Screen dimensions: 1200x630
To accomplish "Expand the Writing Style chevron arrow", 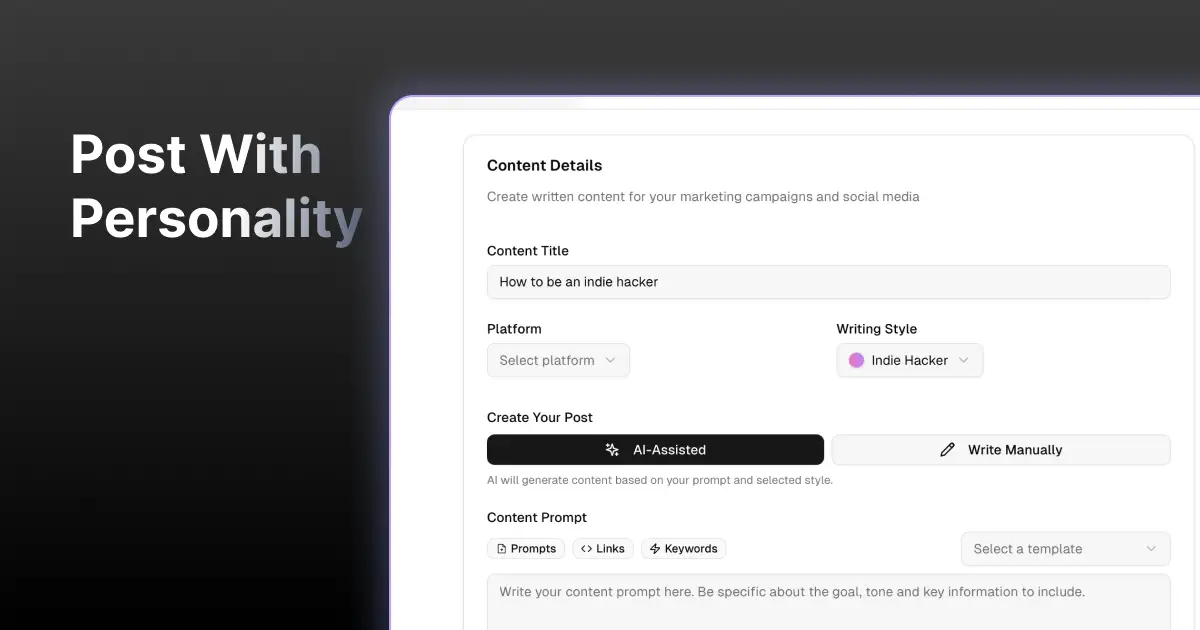I will 964,360.
